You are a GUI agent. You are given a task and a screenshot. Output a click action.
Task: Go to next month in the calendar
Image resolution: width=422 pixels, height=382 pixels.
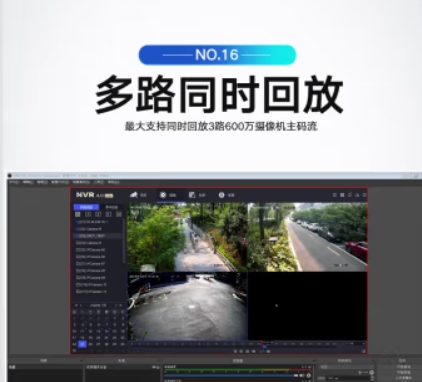[116, 305]
